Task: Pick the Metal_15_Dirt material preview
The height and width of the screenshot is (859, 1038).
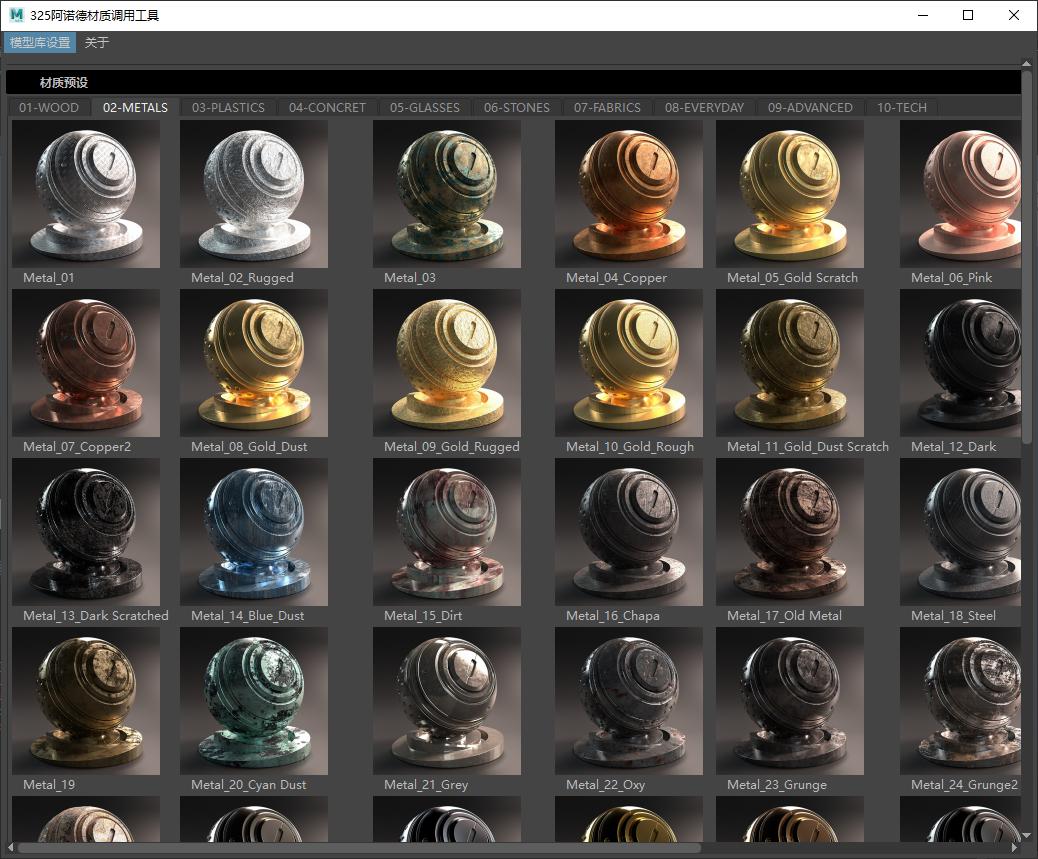Action: coord(446,532)
